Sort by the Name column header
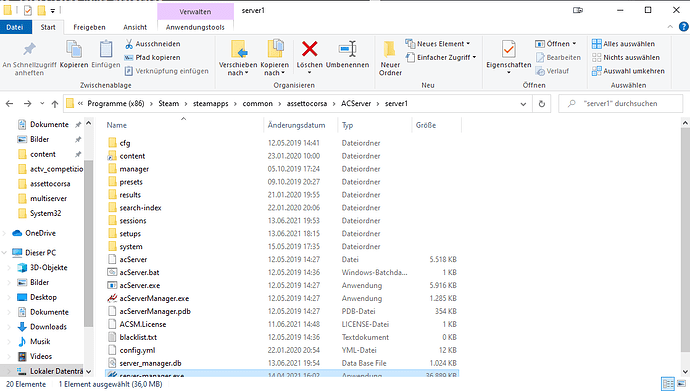Viewport: 690px width, 391px height. point(116,125)
